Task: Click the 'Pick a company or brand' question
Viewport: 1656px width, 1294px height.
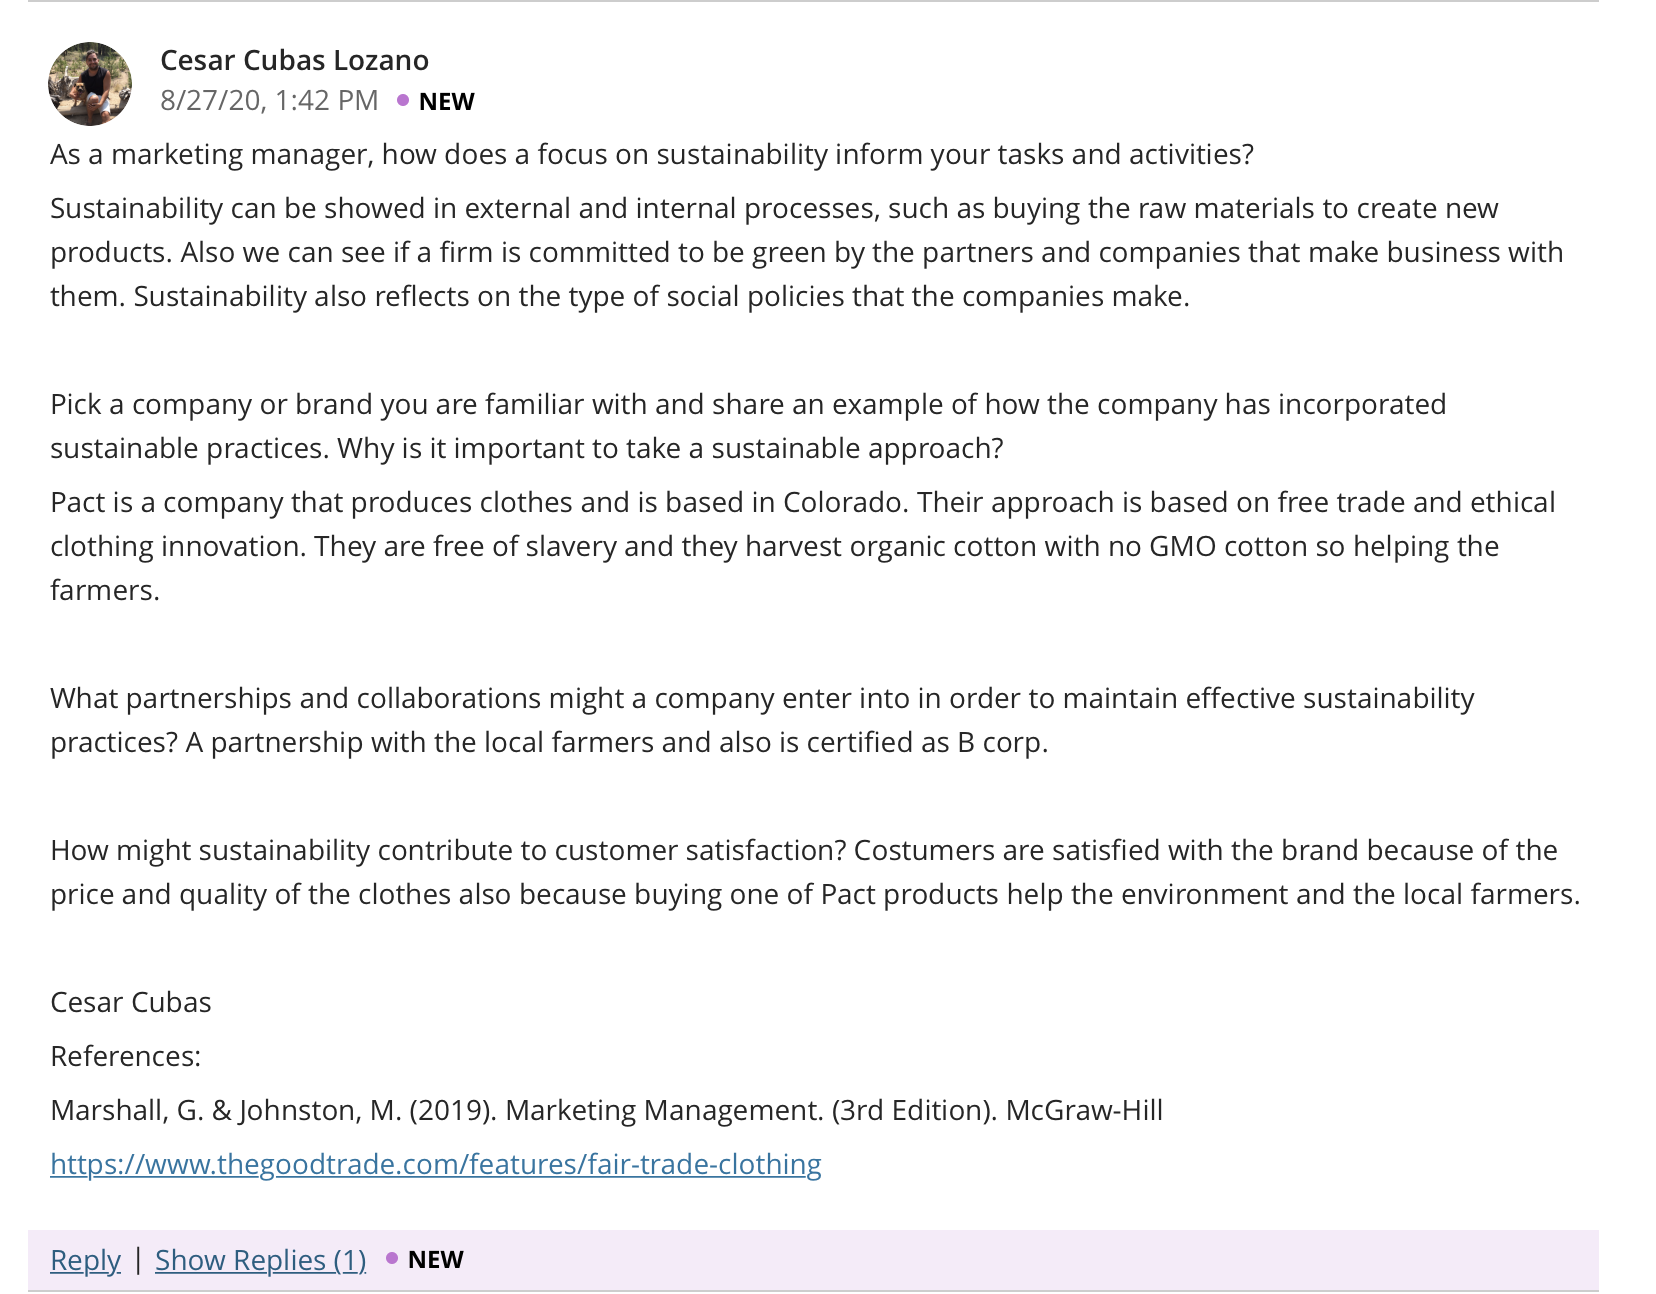Action: pyautogui.click(x=748, y=426)
